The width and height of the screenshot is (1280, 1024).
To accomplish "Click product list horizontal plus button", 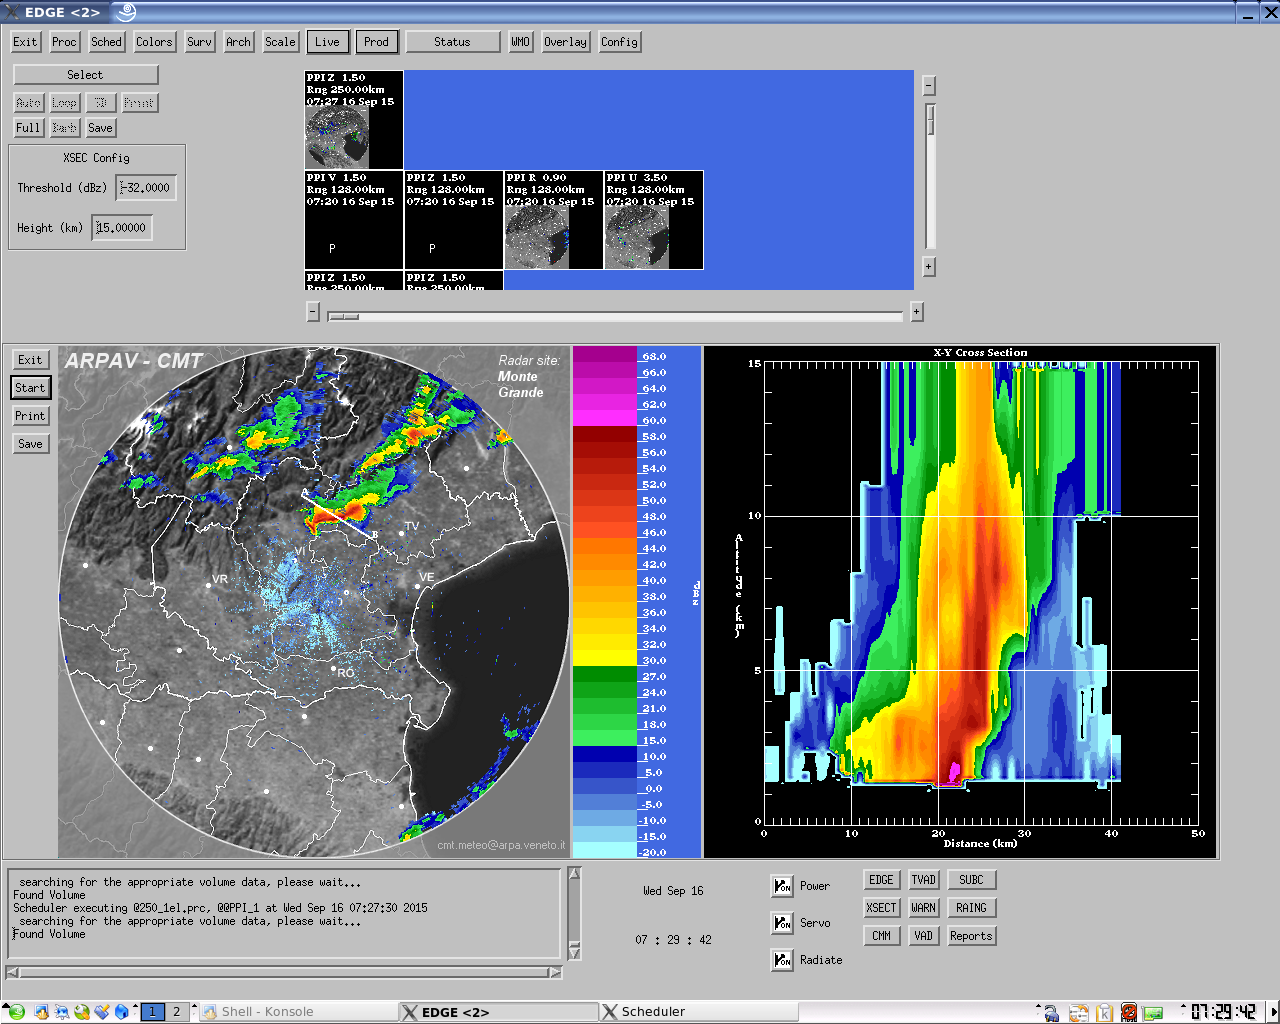I will pyautogui.click(x=916, y=312).
